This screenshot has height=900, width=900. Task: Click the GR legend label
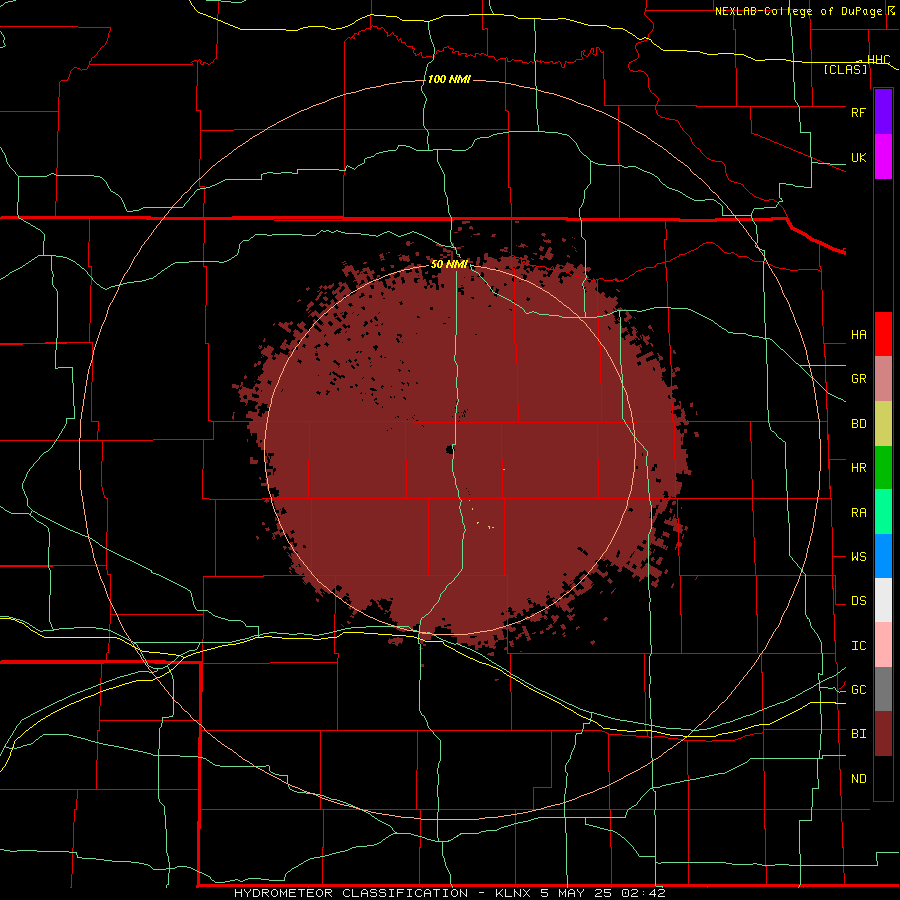859,379
